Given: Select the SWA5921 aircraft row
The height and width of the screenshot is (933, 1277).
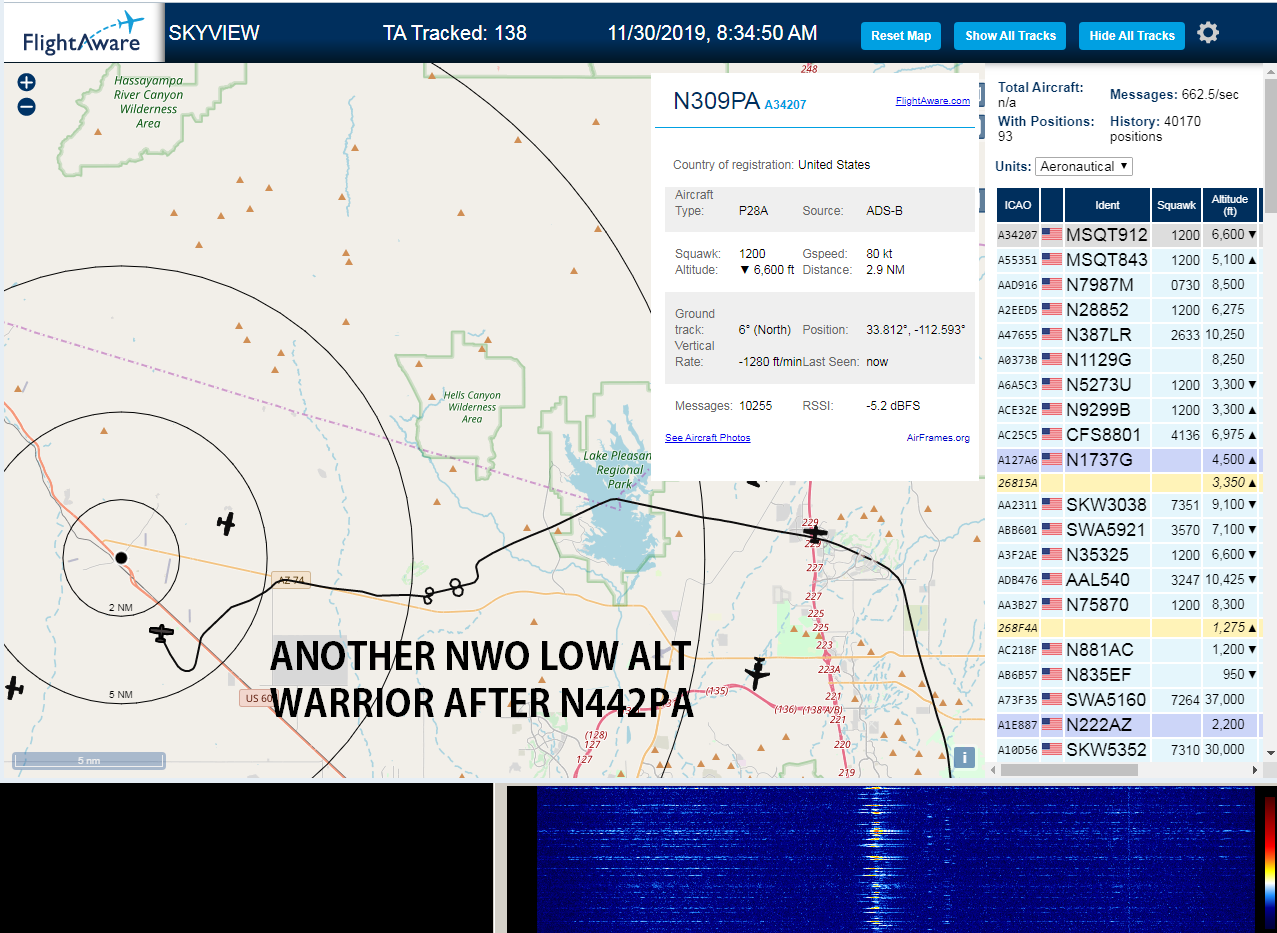Looking at the screenshot, I should click(x=1128, y=529).
